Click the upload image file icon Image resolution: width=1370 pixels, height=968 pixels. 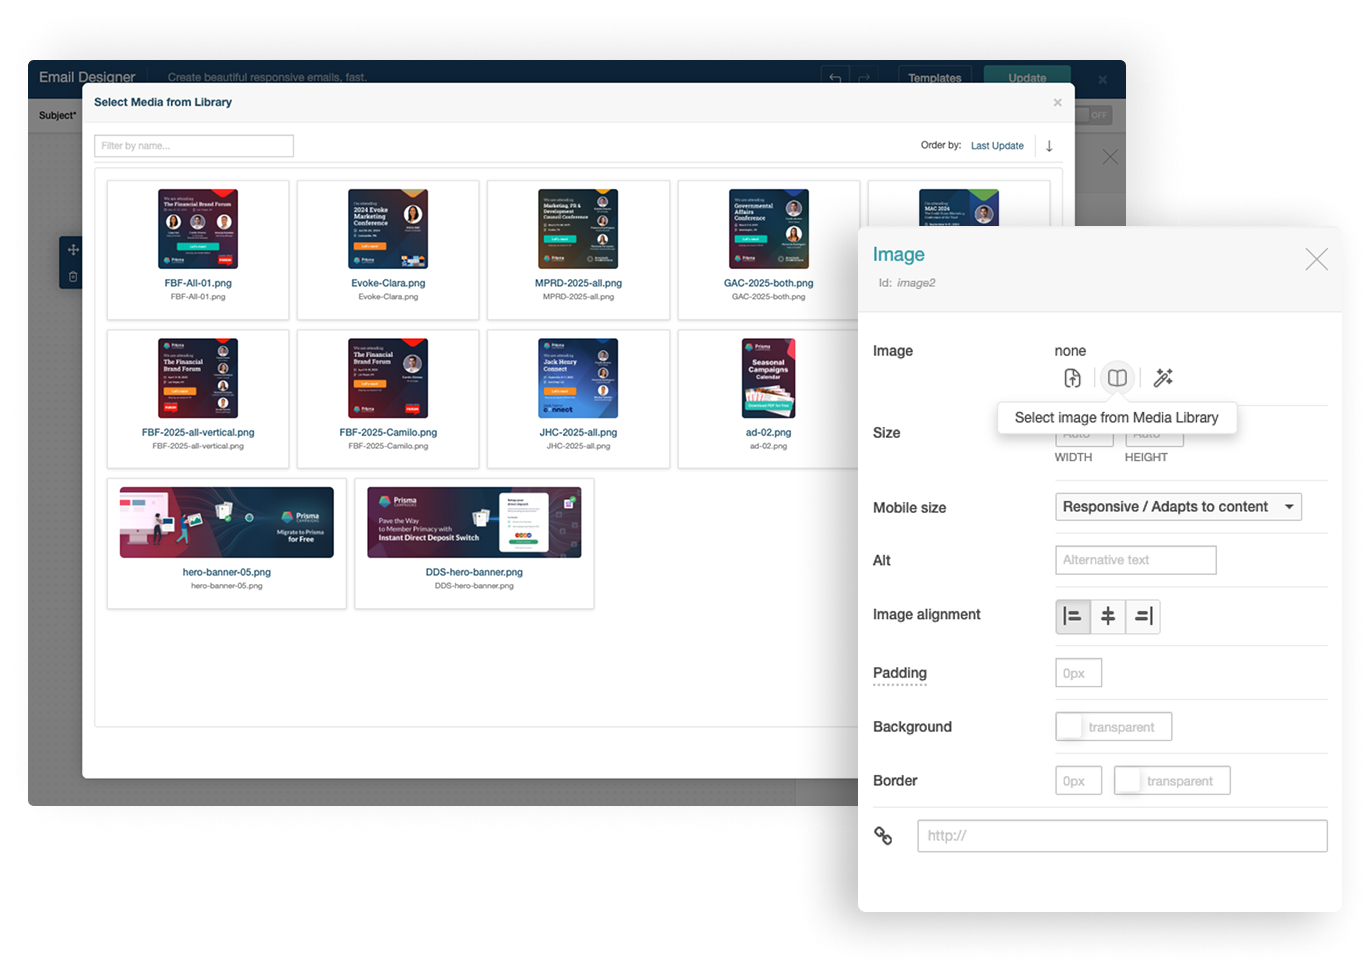1072,378
